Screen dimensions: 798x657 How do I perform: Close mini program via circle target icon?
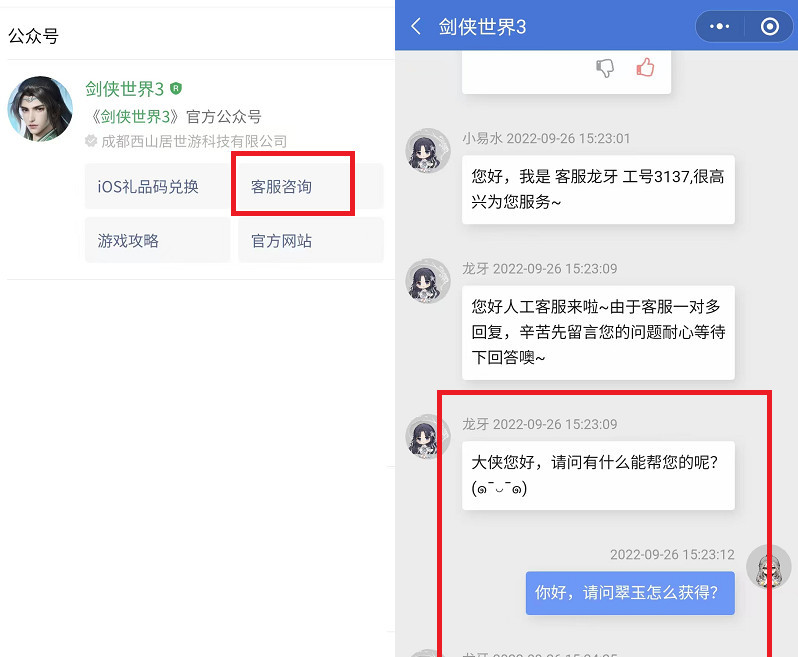[x=769, y=27]
